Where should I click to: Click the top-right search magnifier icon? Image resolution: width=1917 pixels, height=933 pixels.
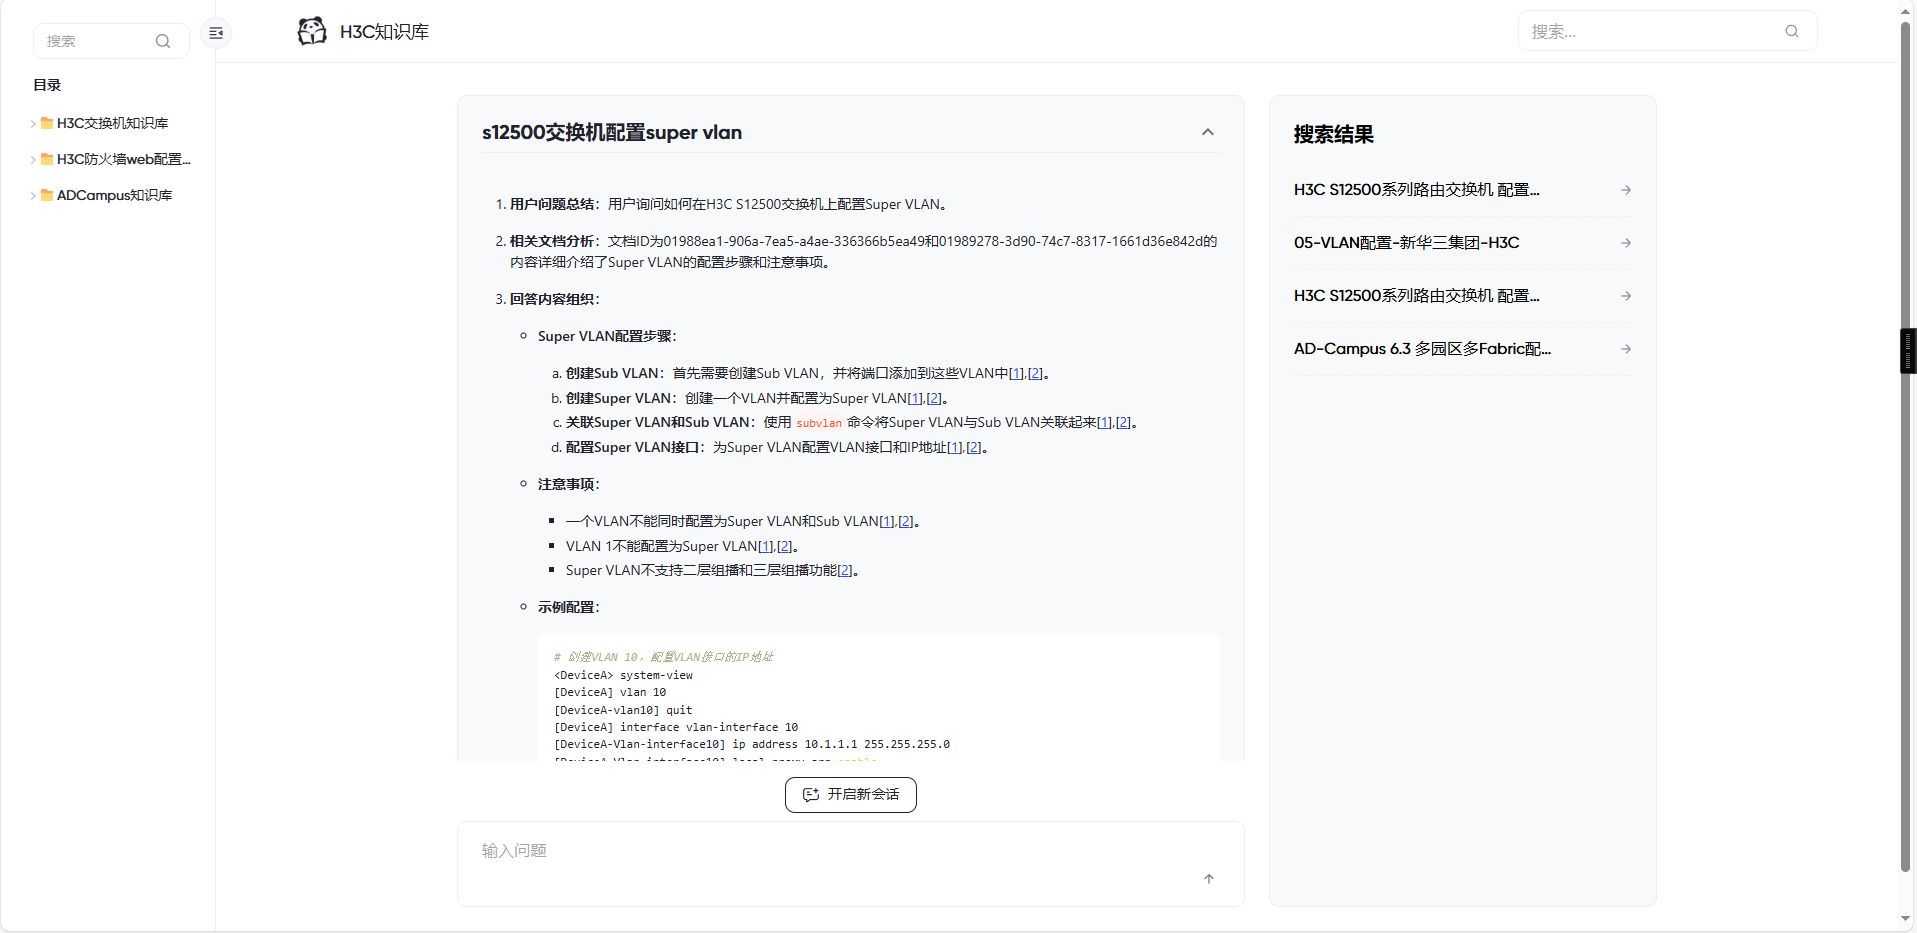pos(1792,31)
